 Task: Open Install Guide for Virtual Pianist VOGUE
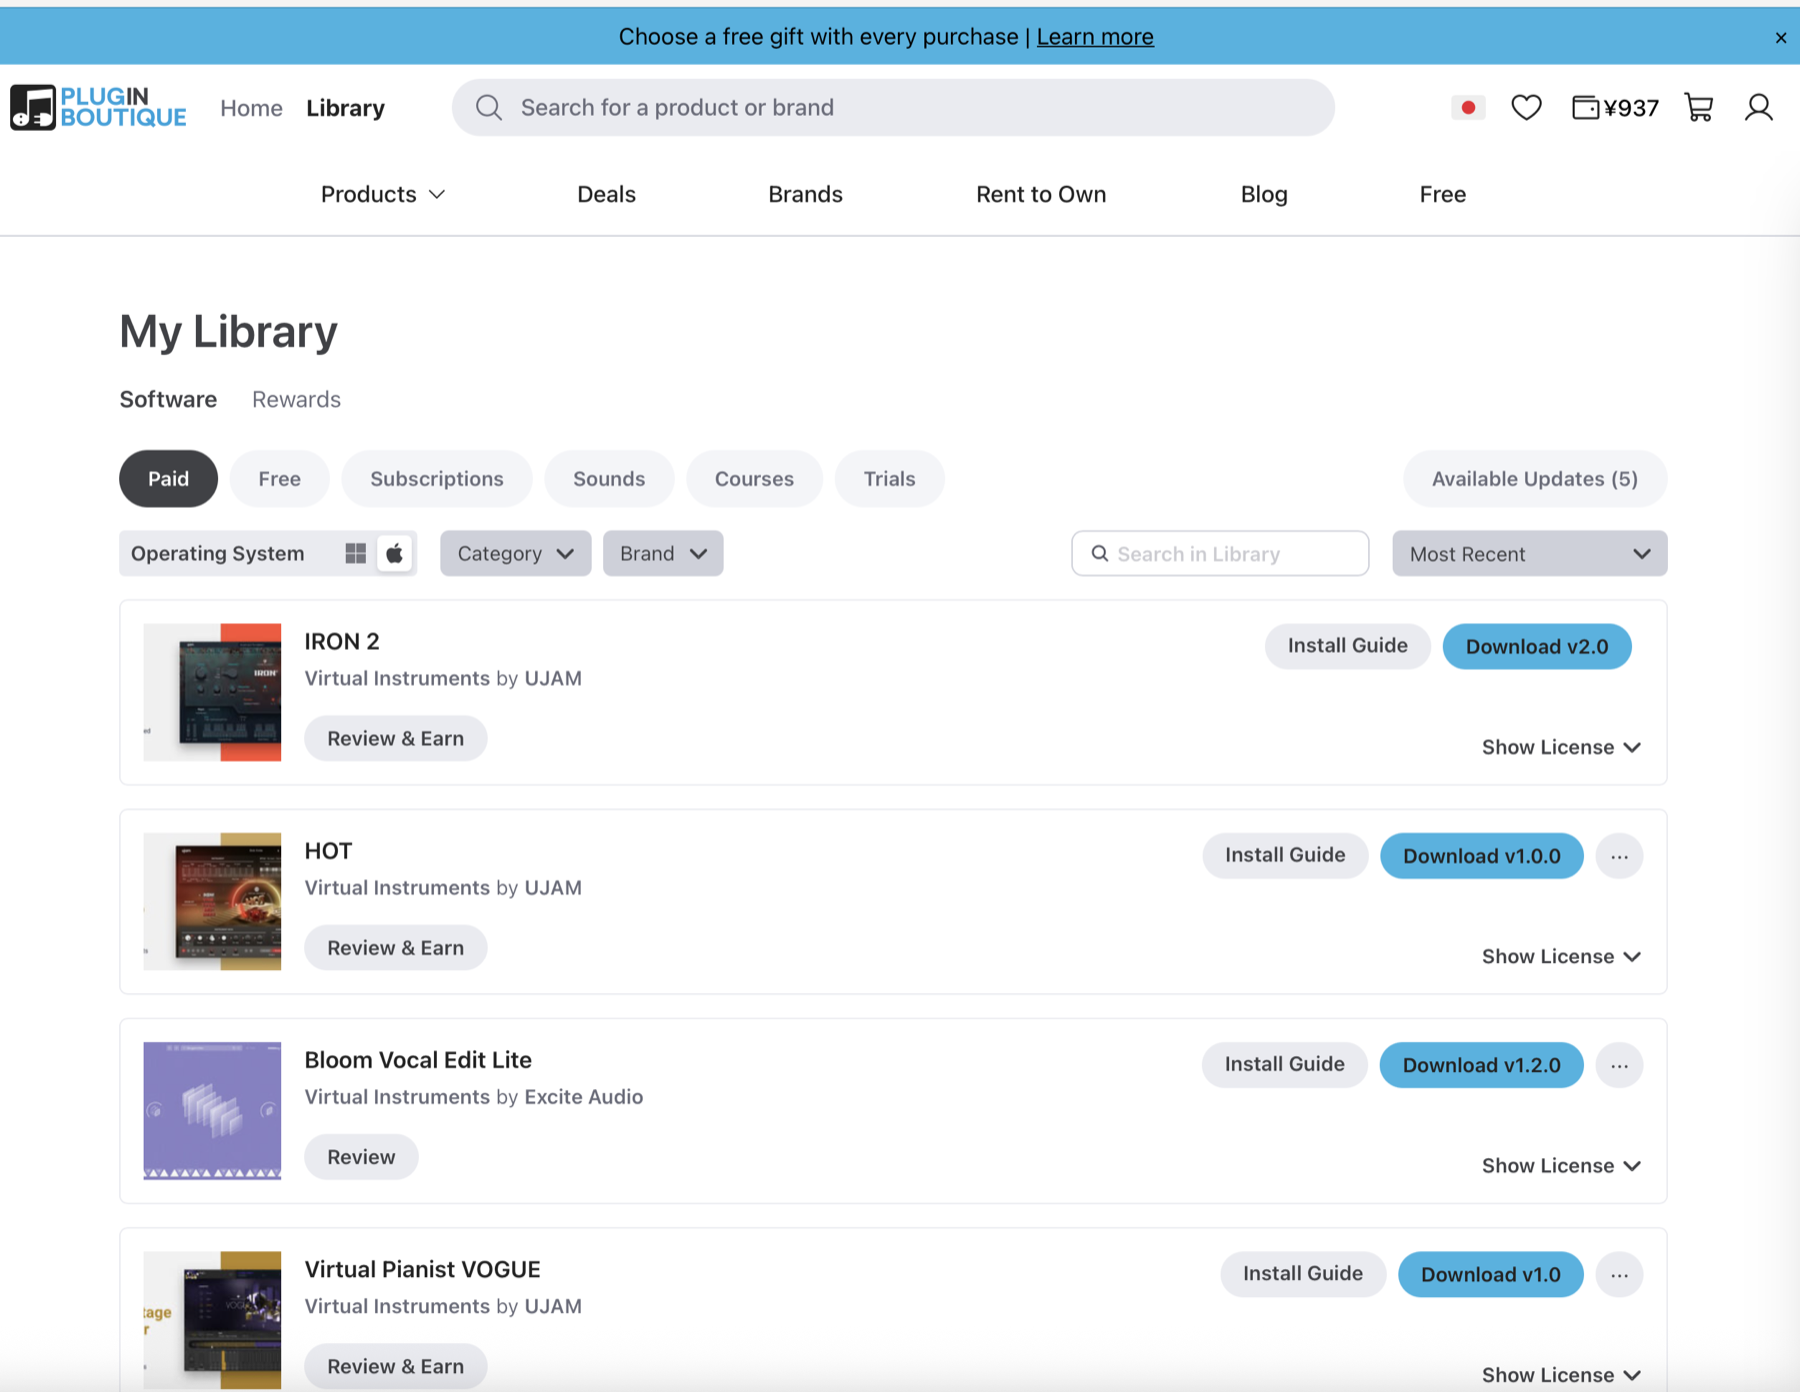1303,1273
